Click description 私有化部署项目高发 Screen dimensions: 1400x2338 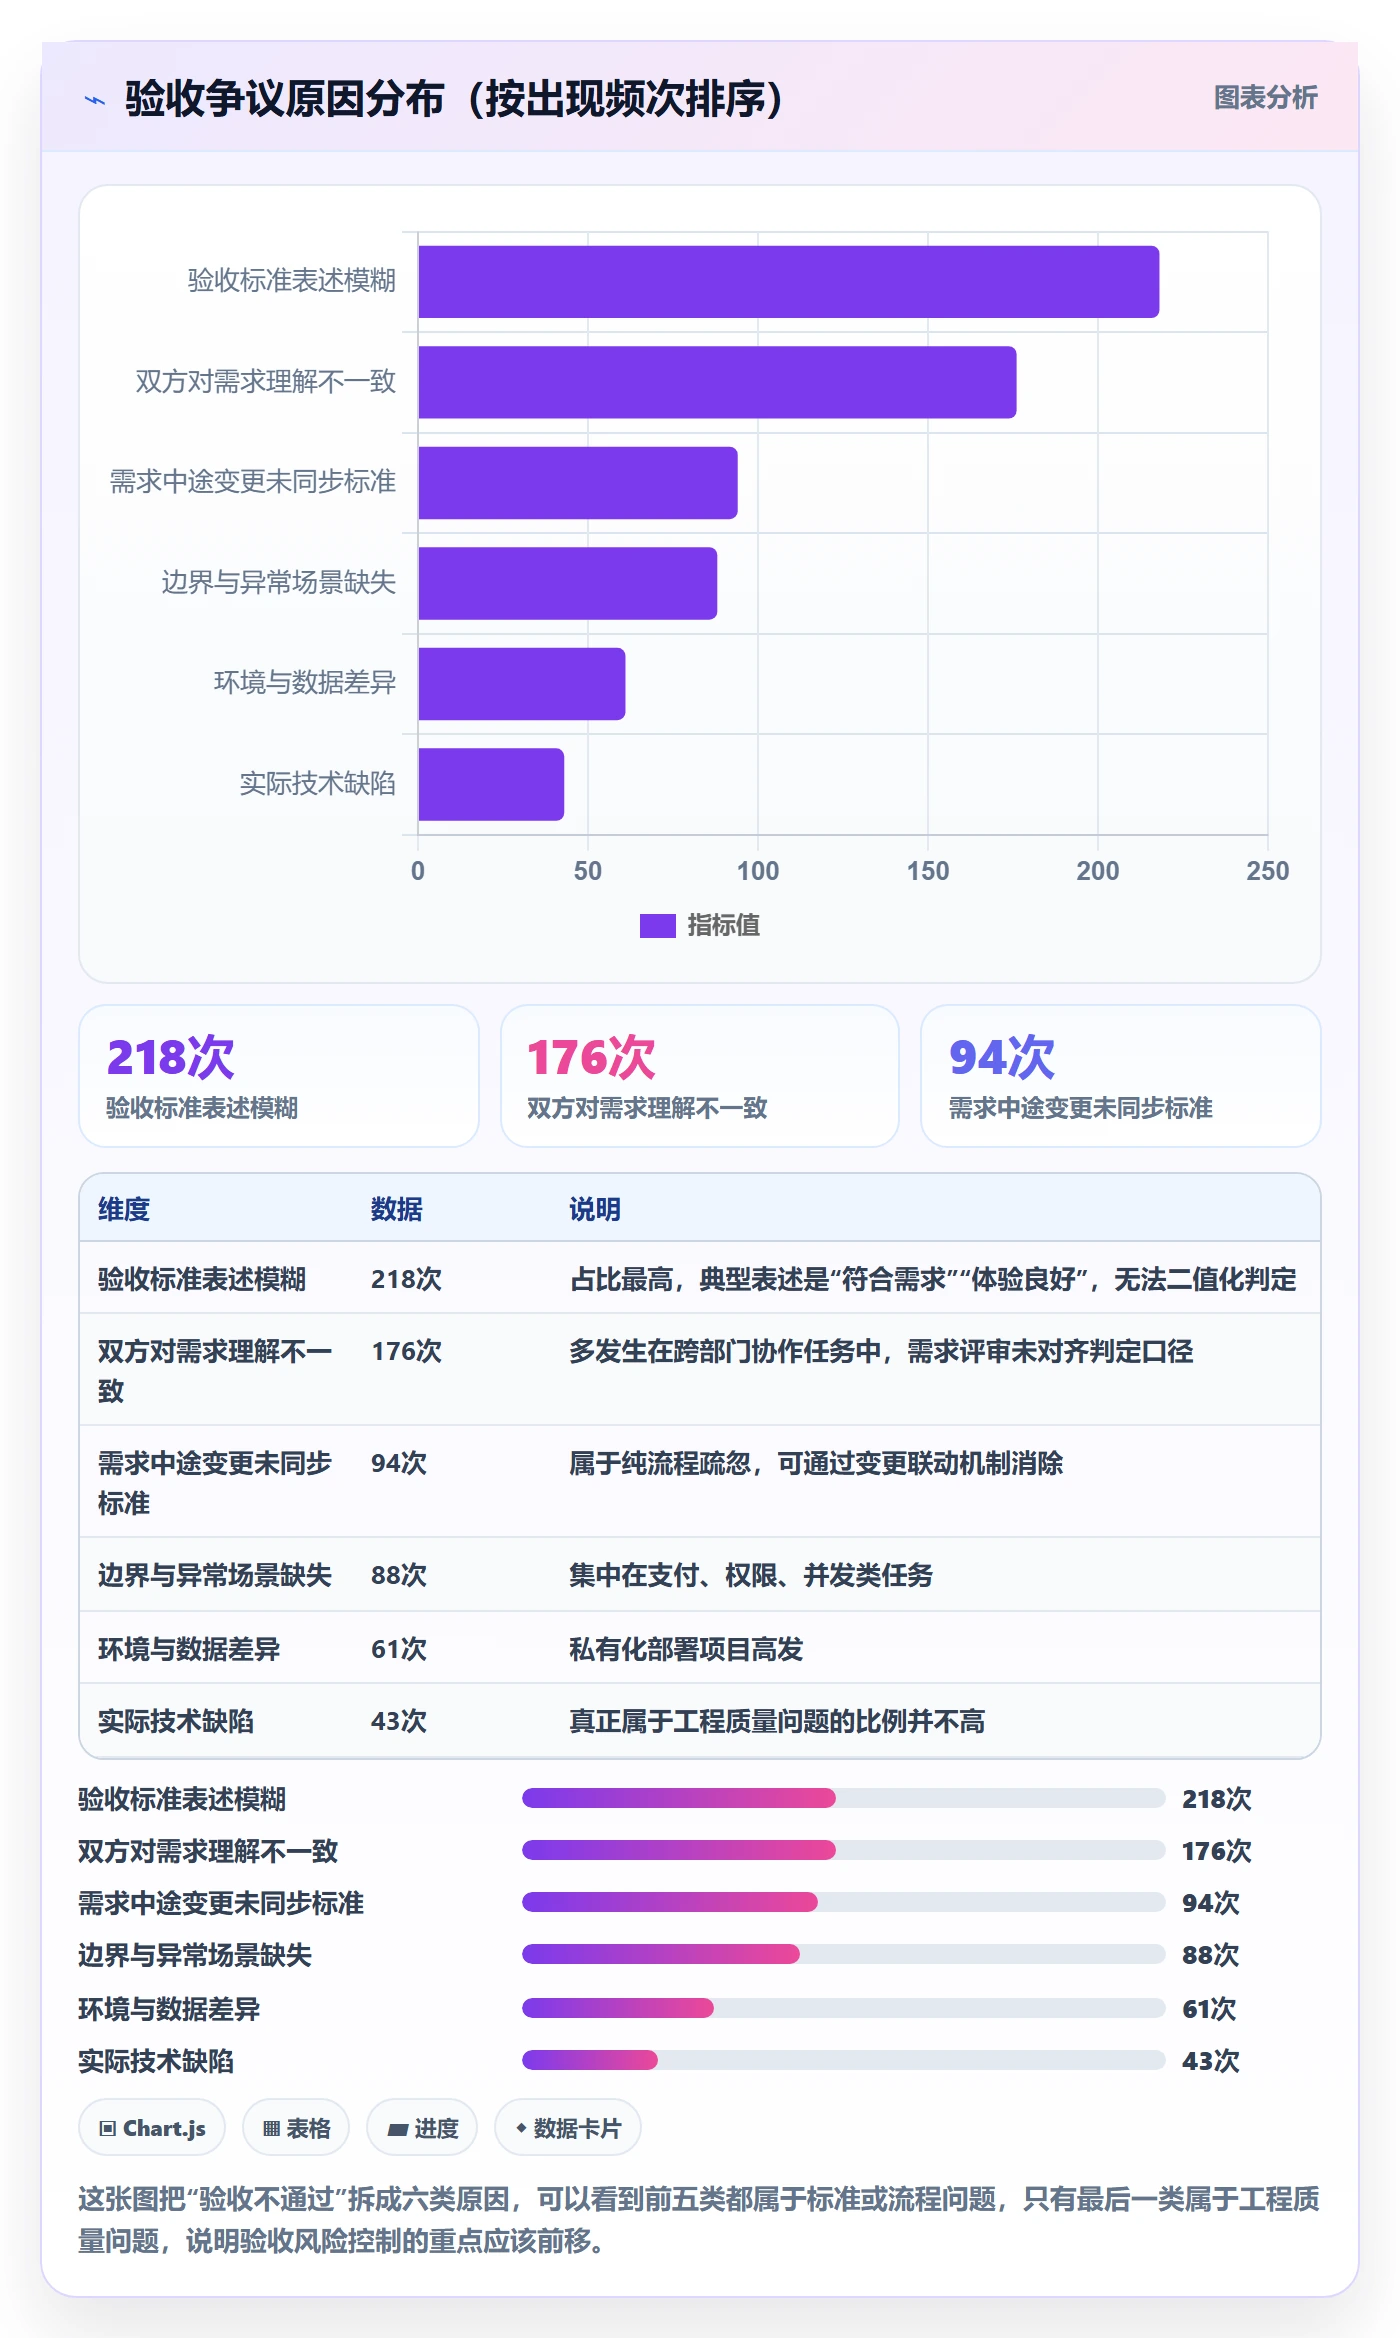pyautogui.click(x=686, y=1649)
